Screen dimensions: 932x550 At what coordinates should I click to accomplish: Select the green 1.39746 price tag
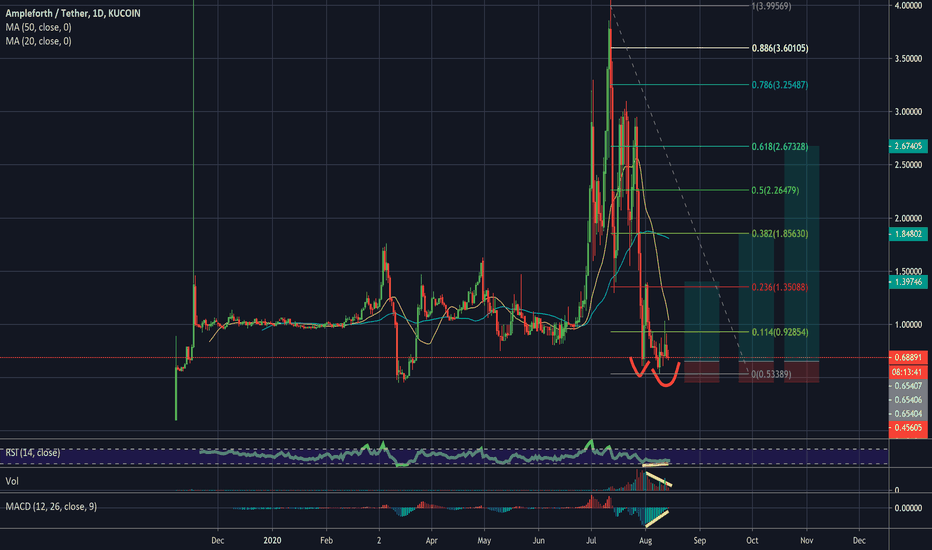click(908, 282)
